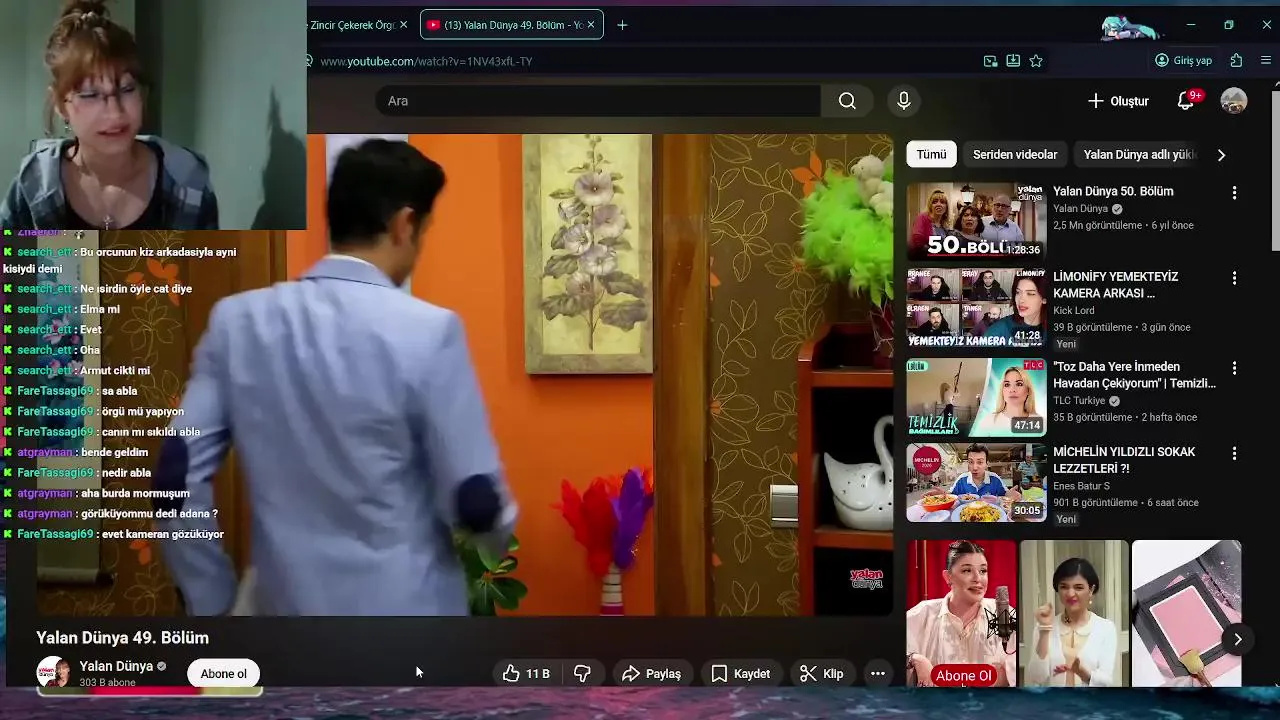1280x720 pixels.
Task: Click the install/download icon in address bar
Action: point(1013,61)
